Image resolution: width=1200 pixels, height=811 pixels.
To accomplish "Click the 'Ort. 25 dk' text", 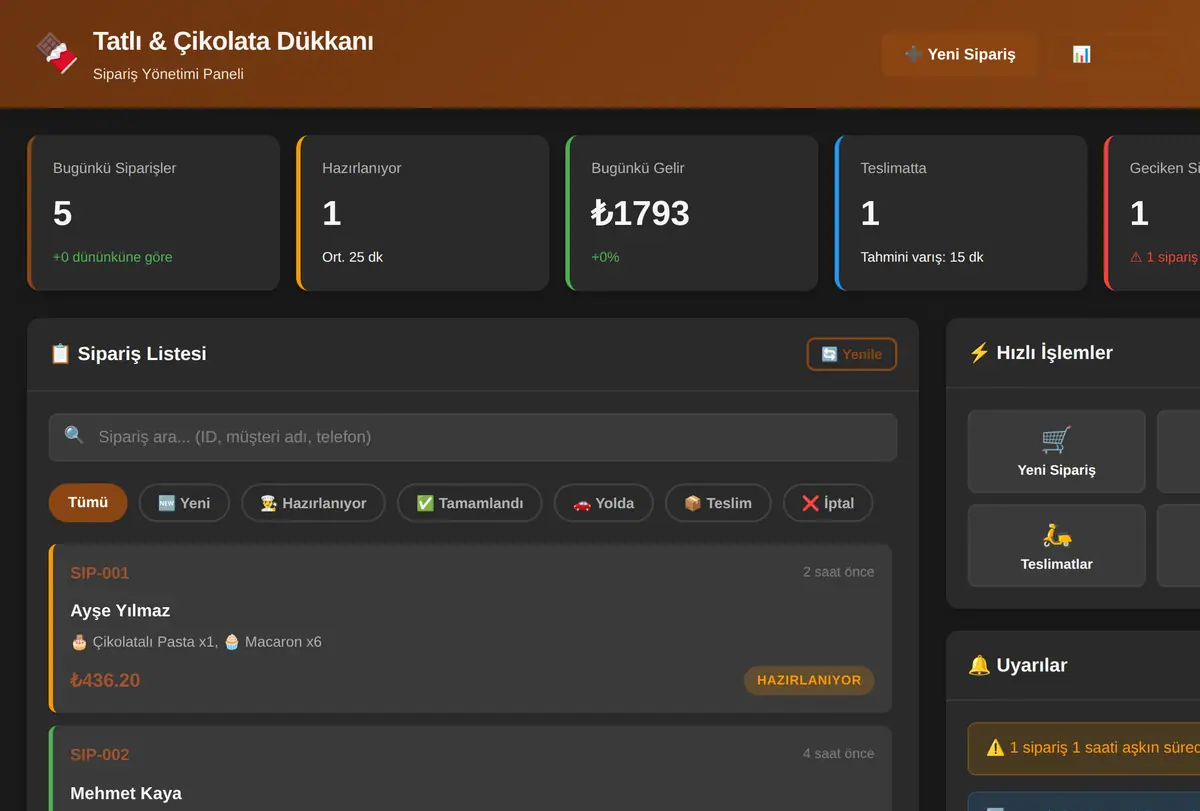I will click(352, 257).
